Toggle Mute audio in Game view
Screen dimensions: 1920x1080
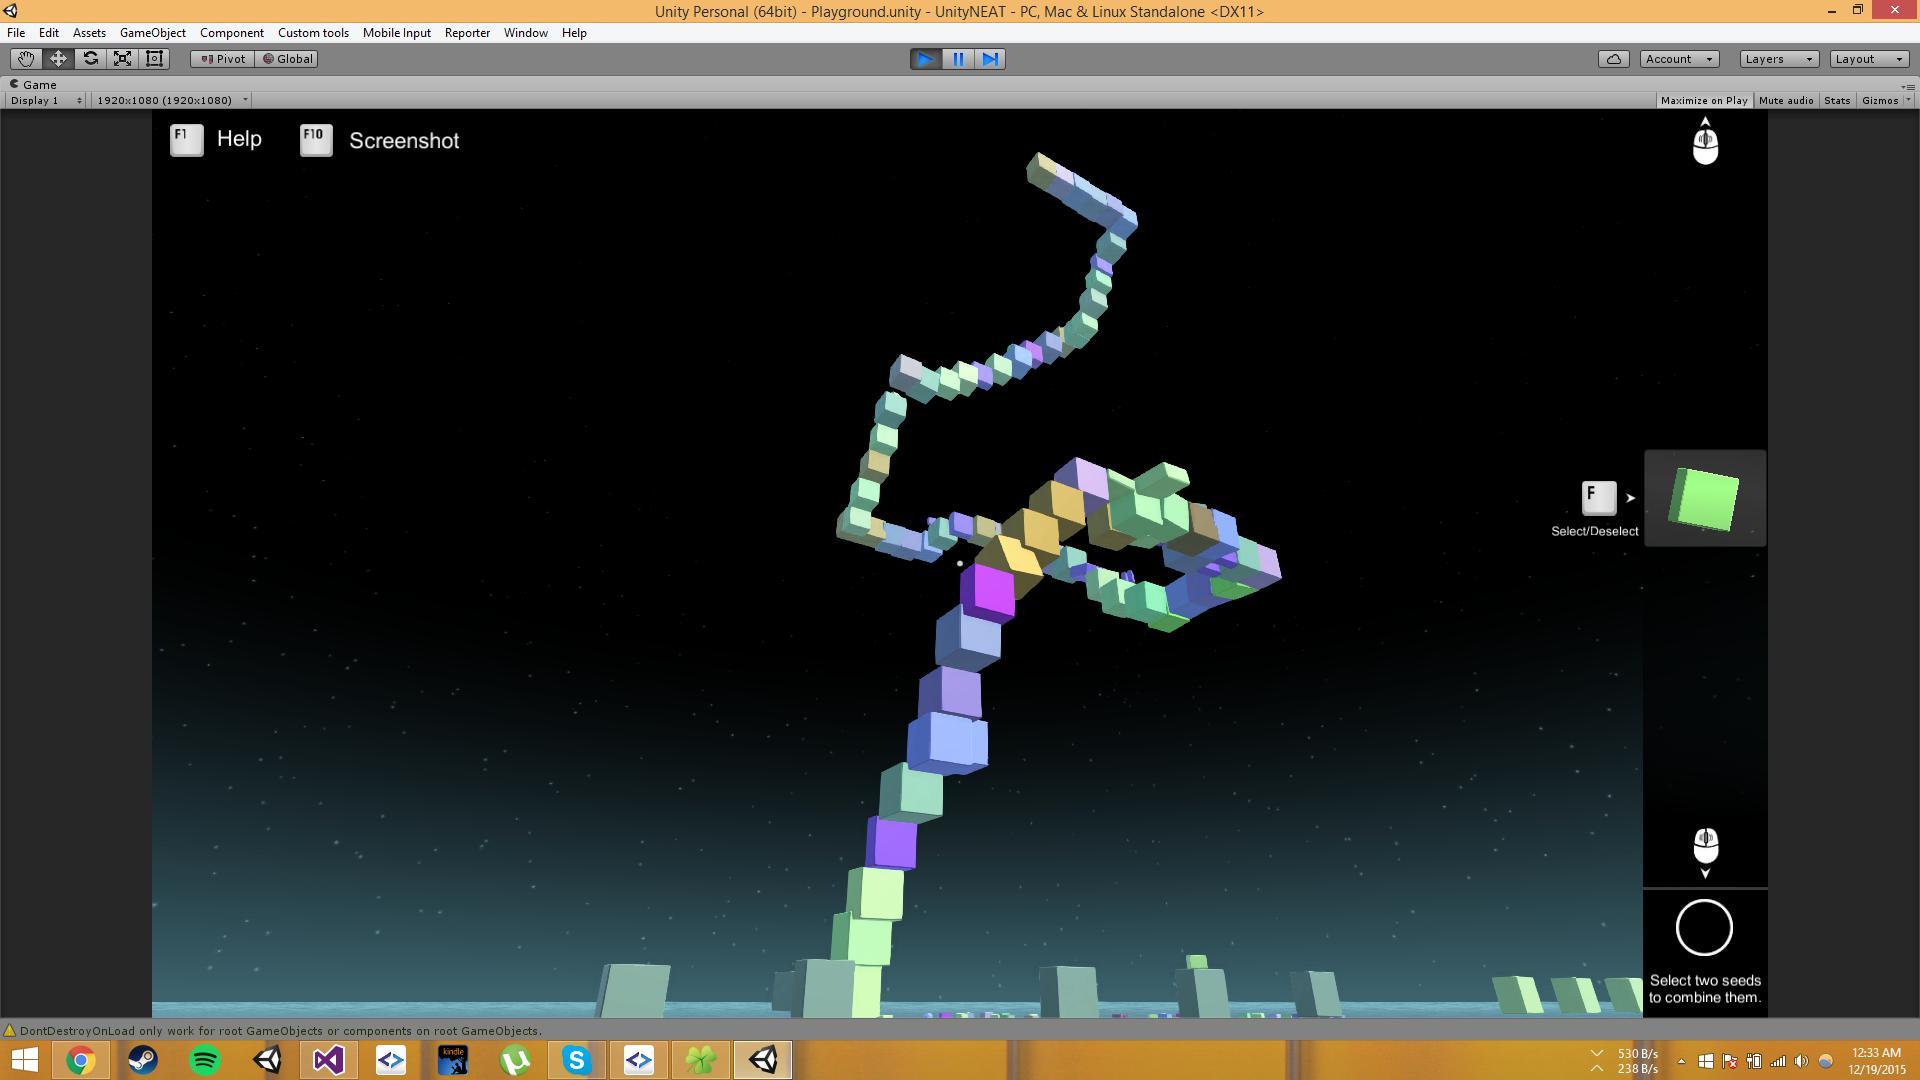(x=1785, y=100)
